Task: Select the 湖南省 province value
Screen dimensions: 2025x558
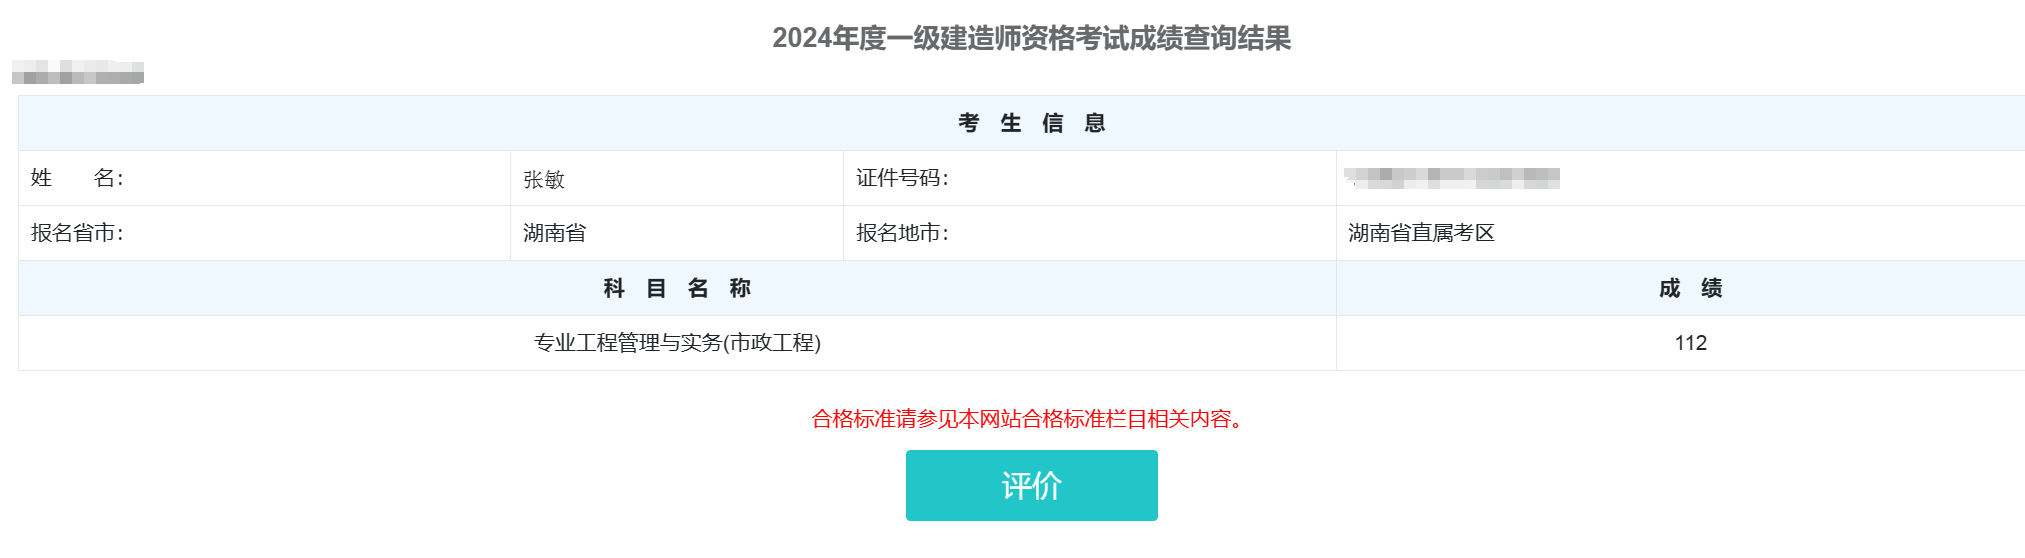Action: 554,233
